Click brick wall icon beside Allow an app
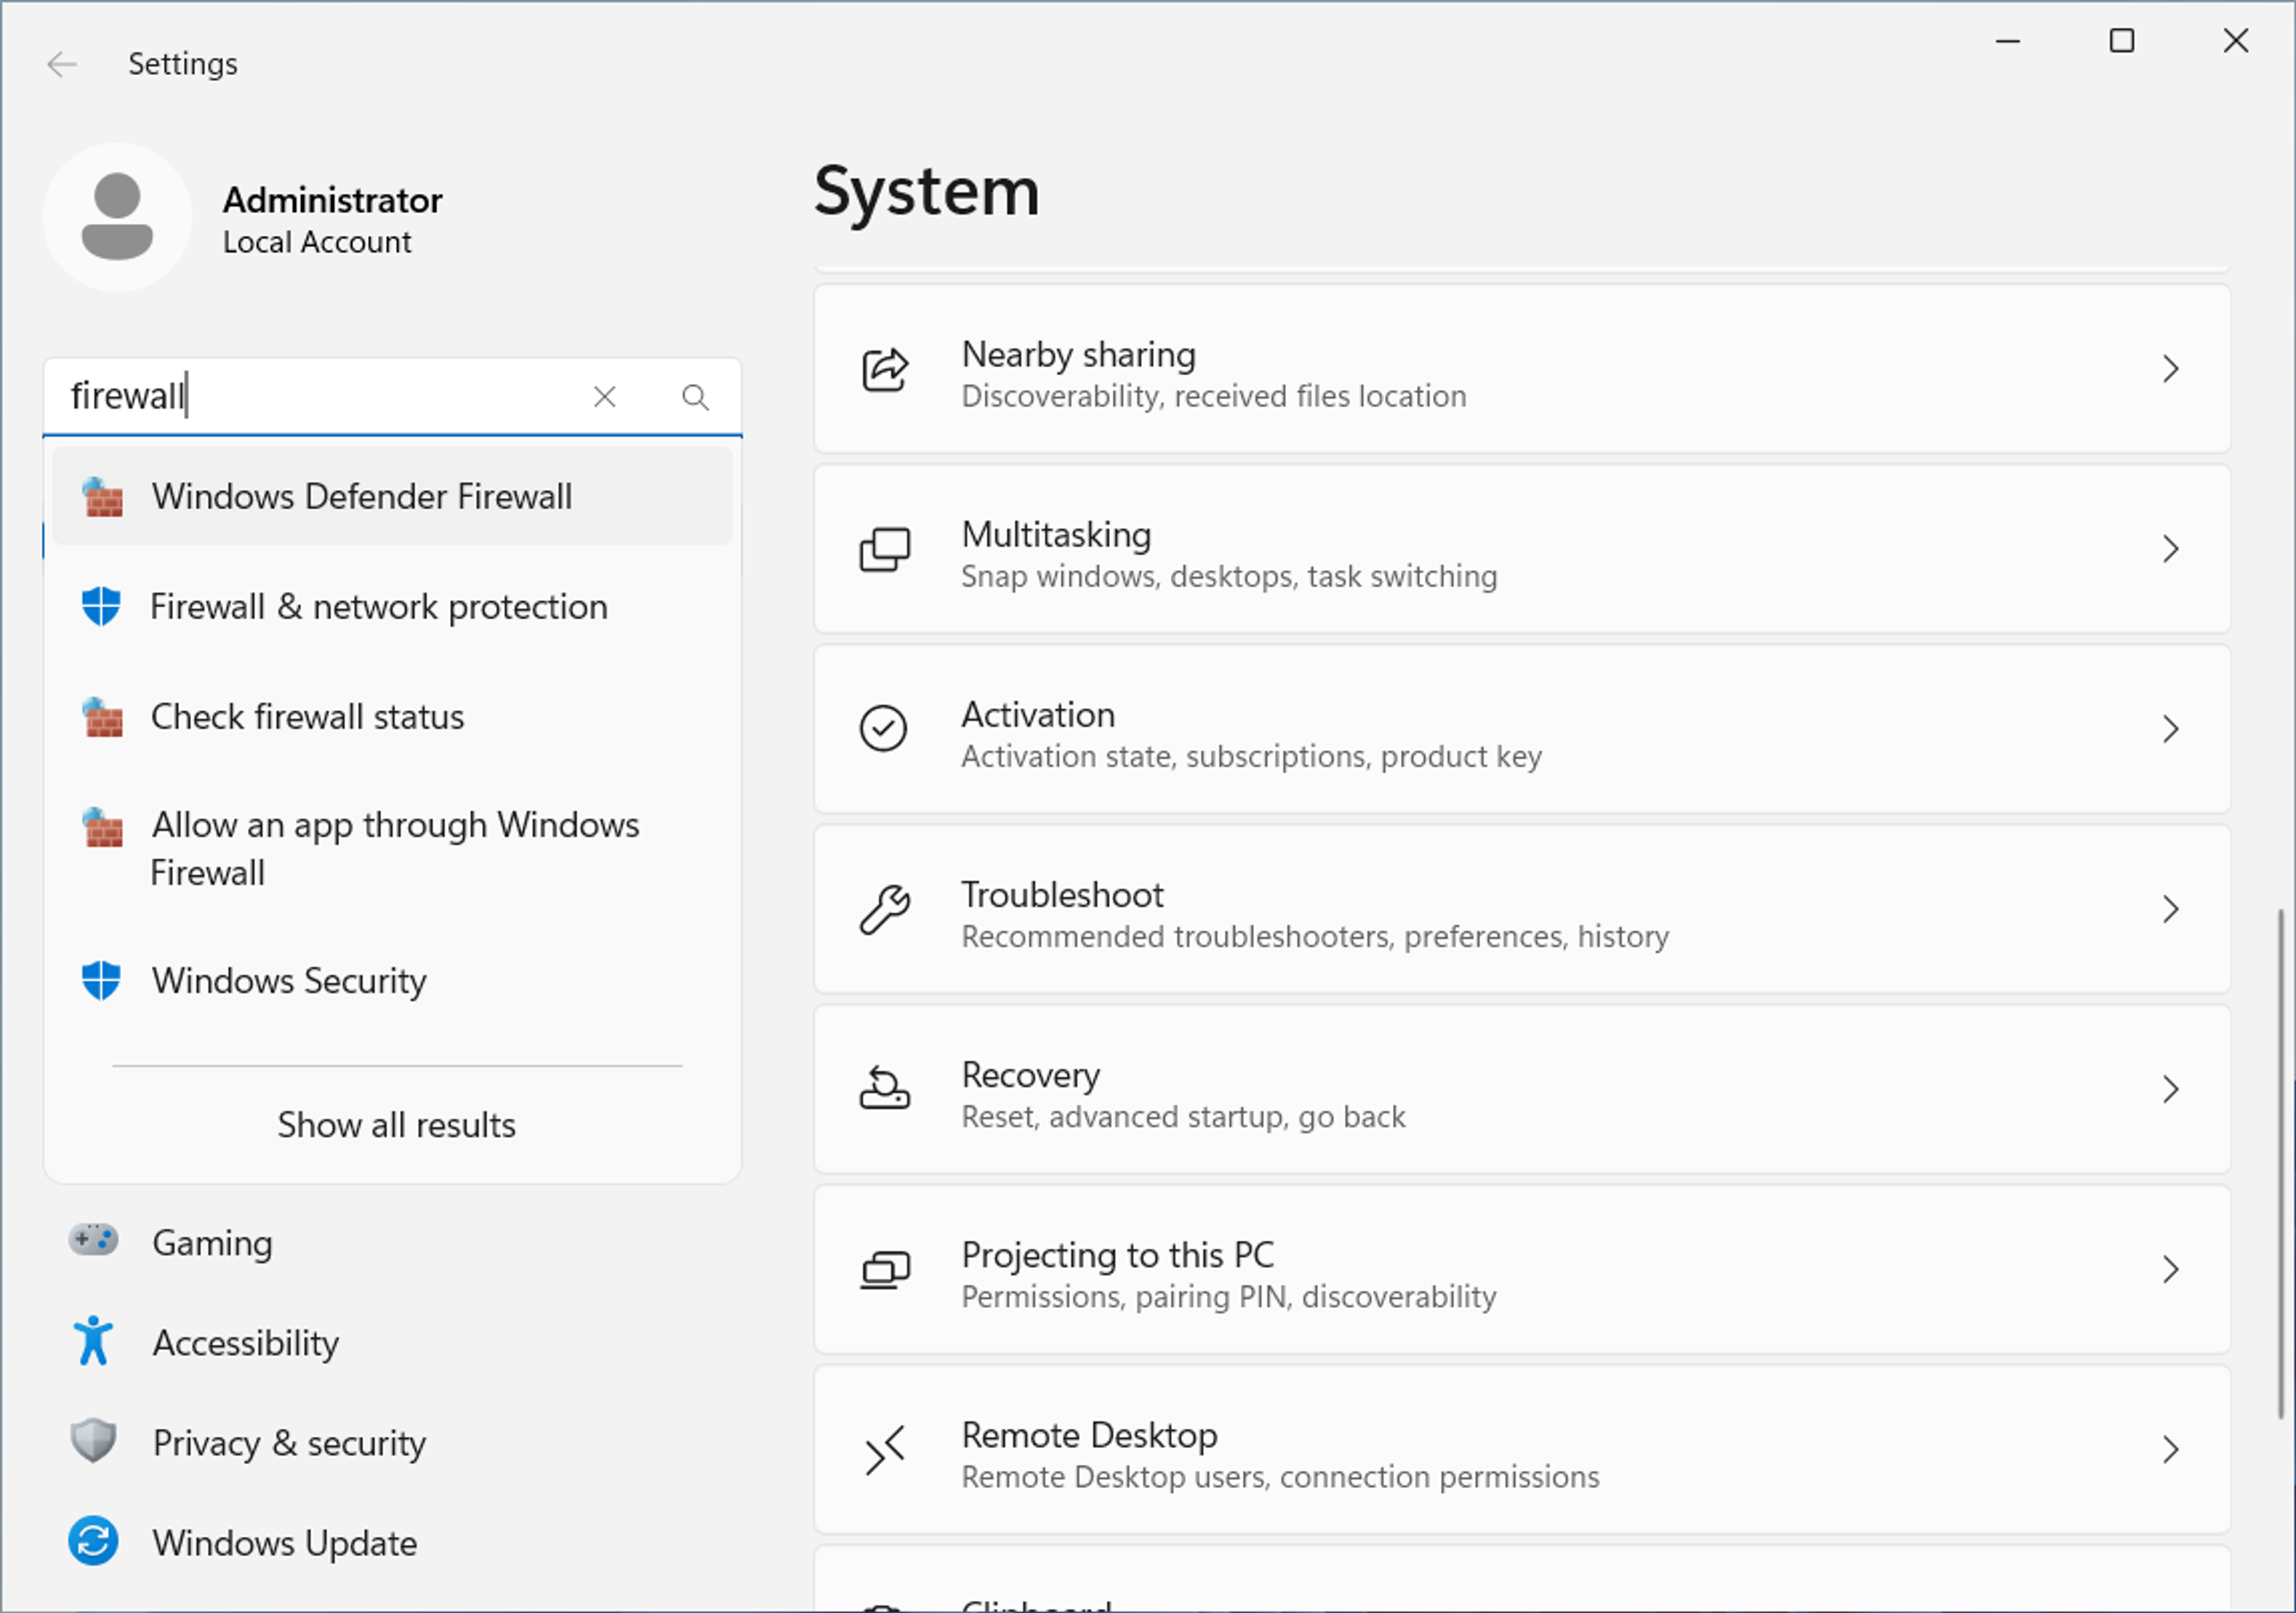 pyautogui.click(x=103, y=827)
